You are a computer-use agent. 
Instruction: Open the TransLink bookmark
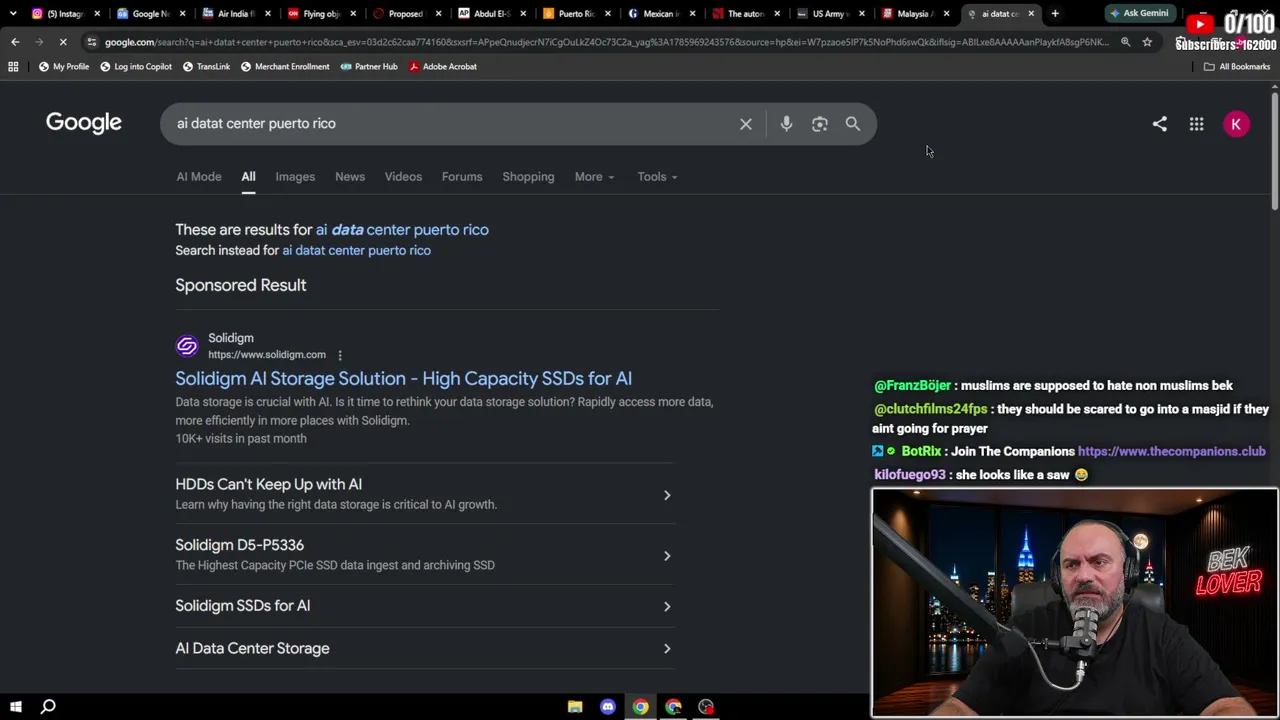tap(206, 66)
